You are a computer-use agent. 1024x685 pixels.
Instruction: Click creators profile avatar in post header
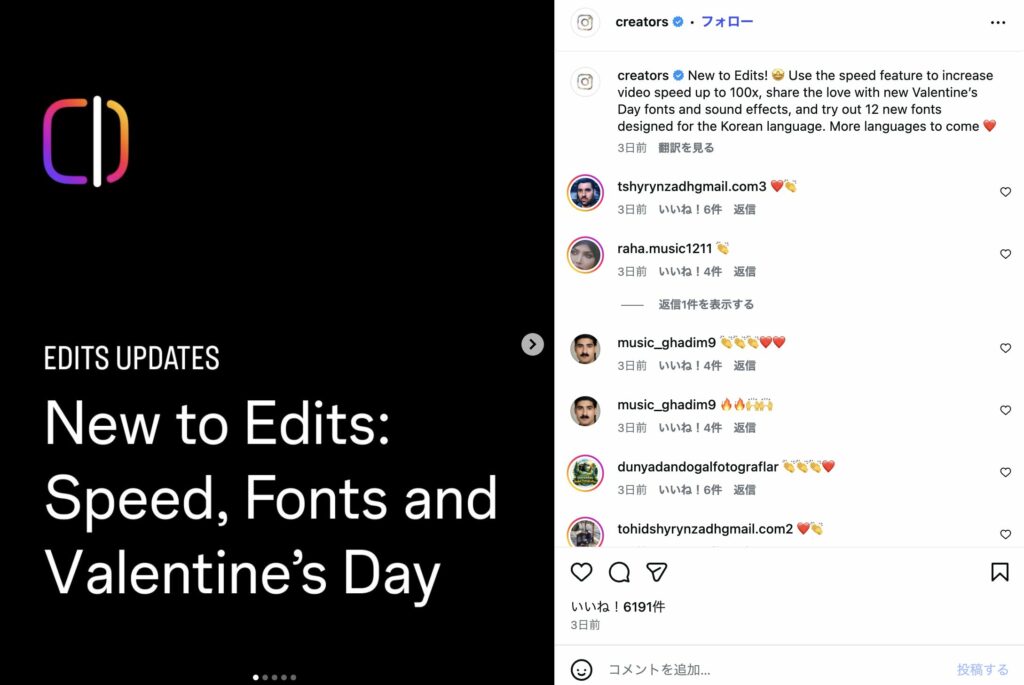[585, 22]
